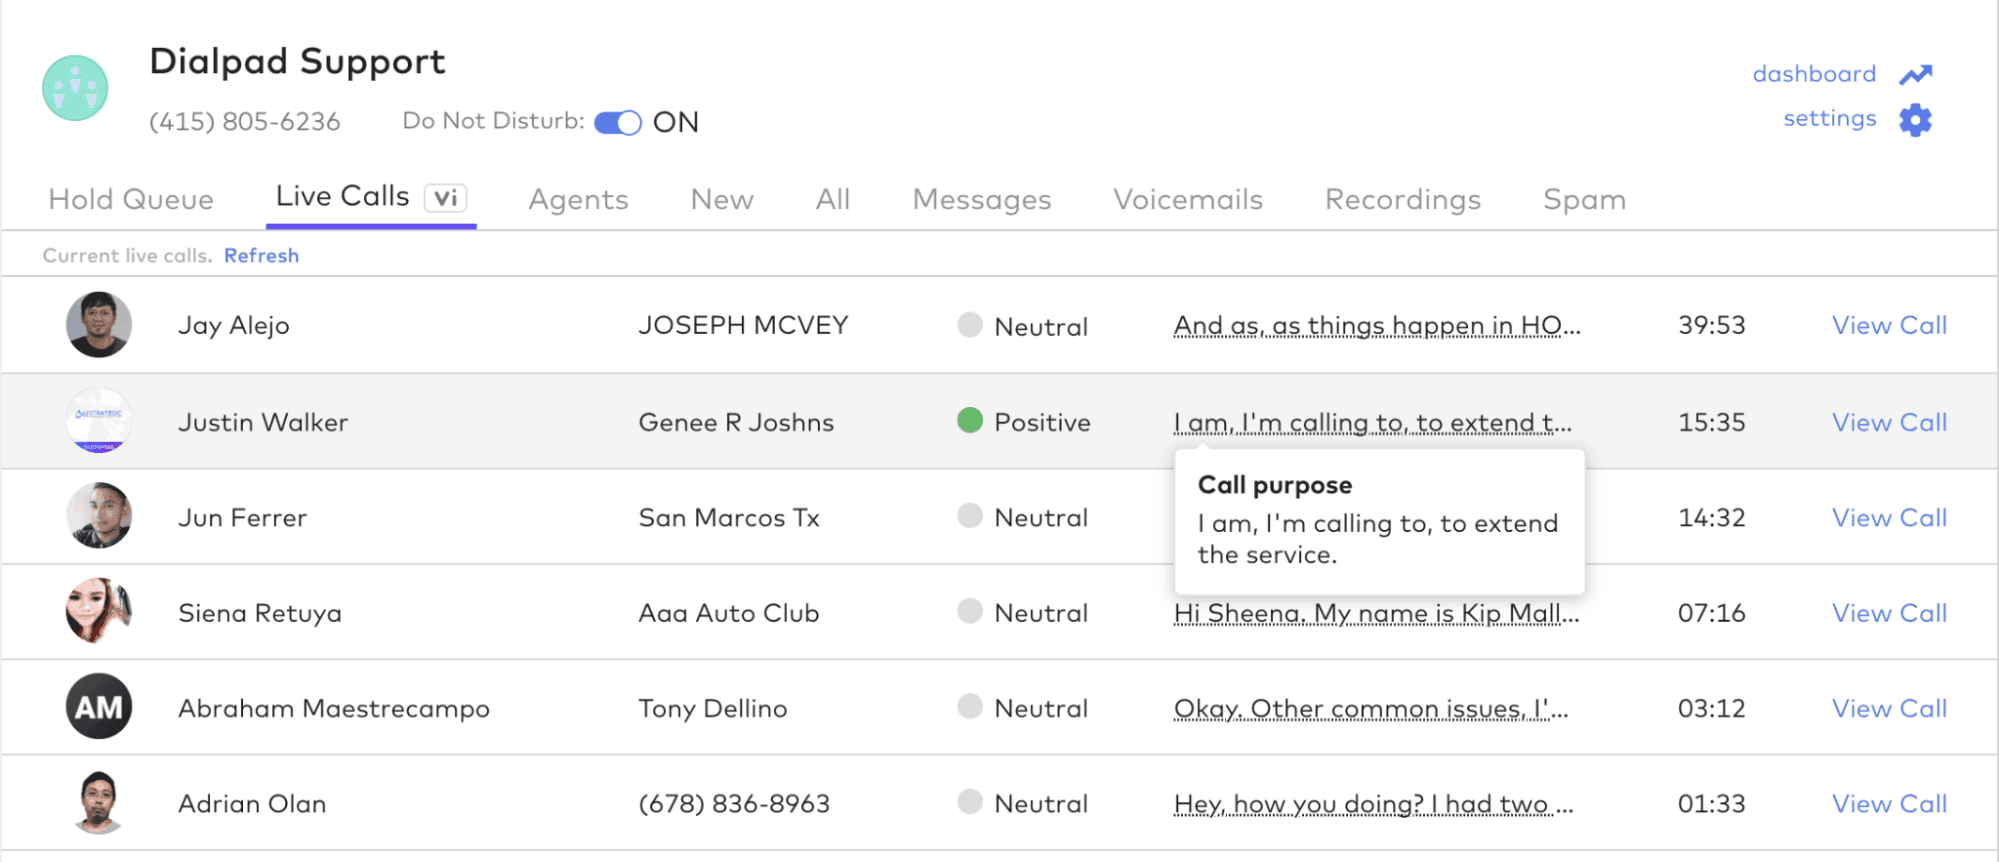1999x862 pixels.
Task: View Call for Justin Walker's row
Action: pos(1888,422)
